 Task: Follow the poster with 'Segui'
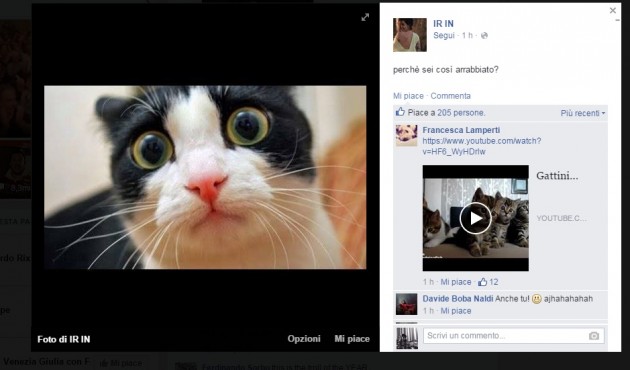(444, 35)
